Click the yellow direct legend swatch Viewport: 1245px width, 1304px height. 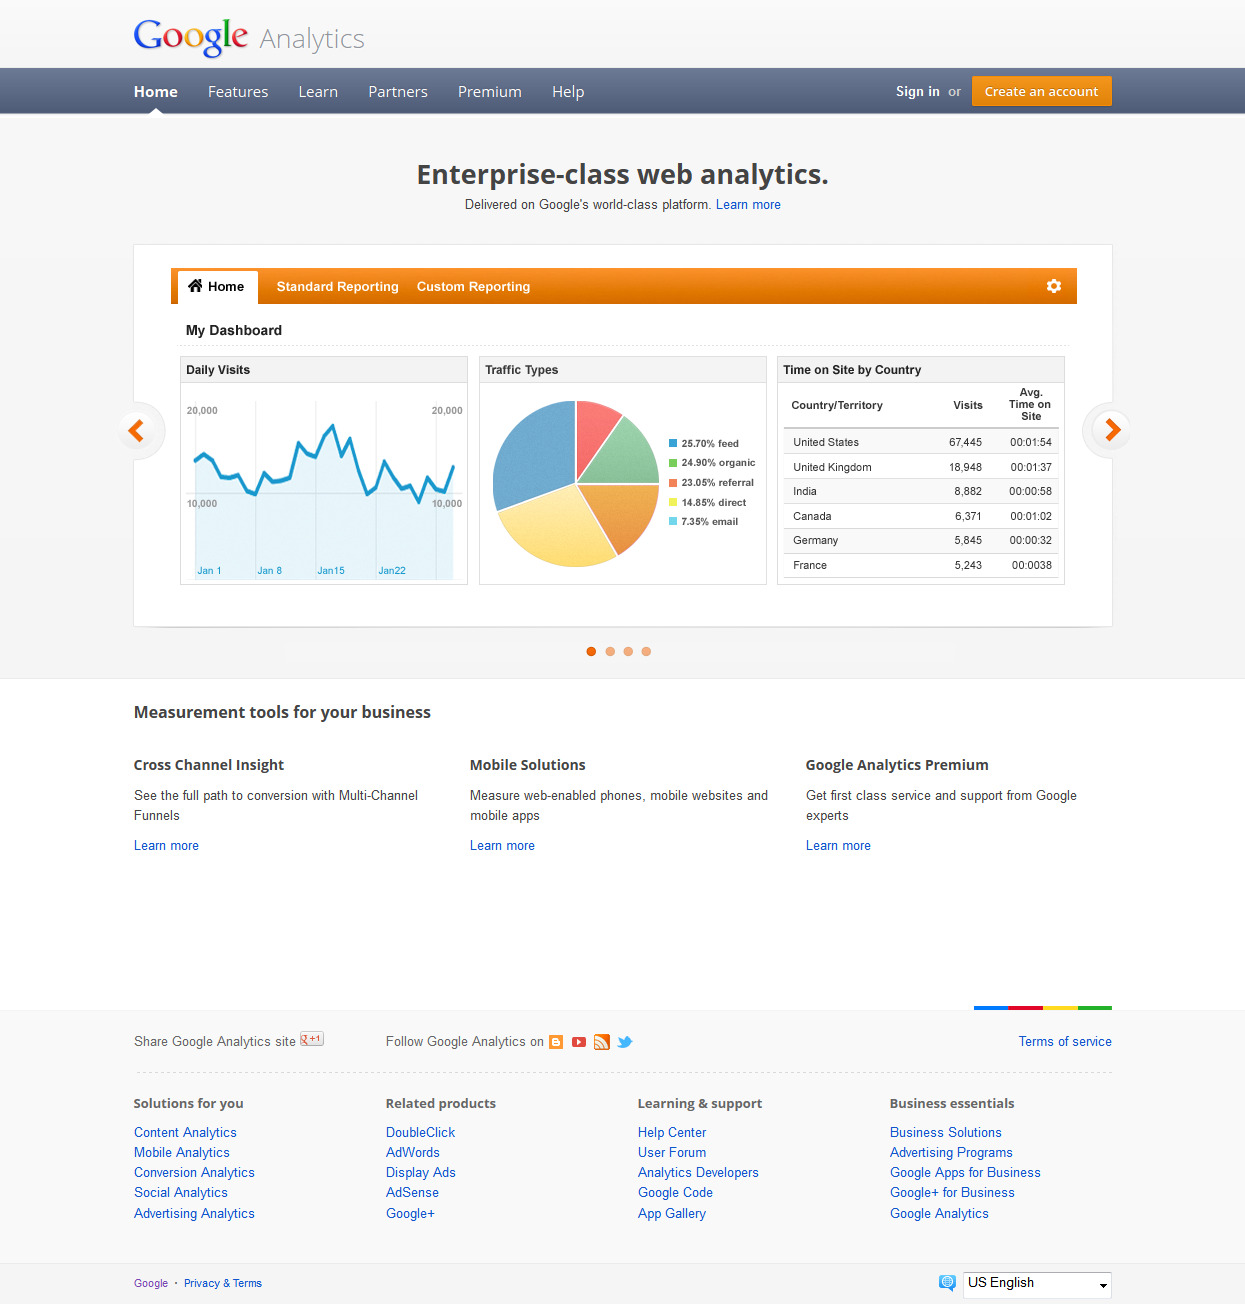[x=673, y=502]
